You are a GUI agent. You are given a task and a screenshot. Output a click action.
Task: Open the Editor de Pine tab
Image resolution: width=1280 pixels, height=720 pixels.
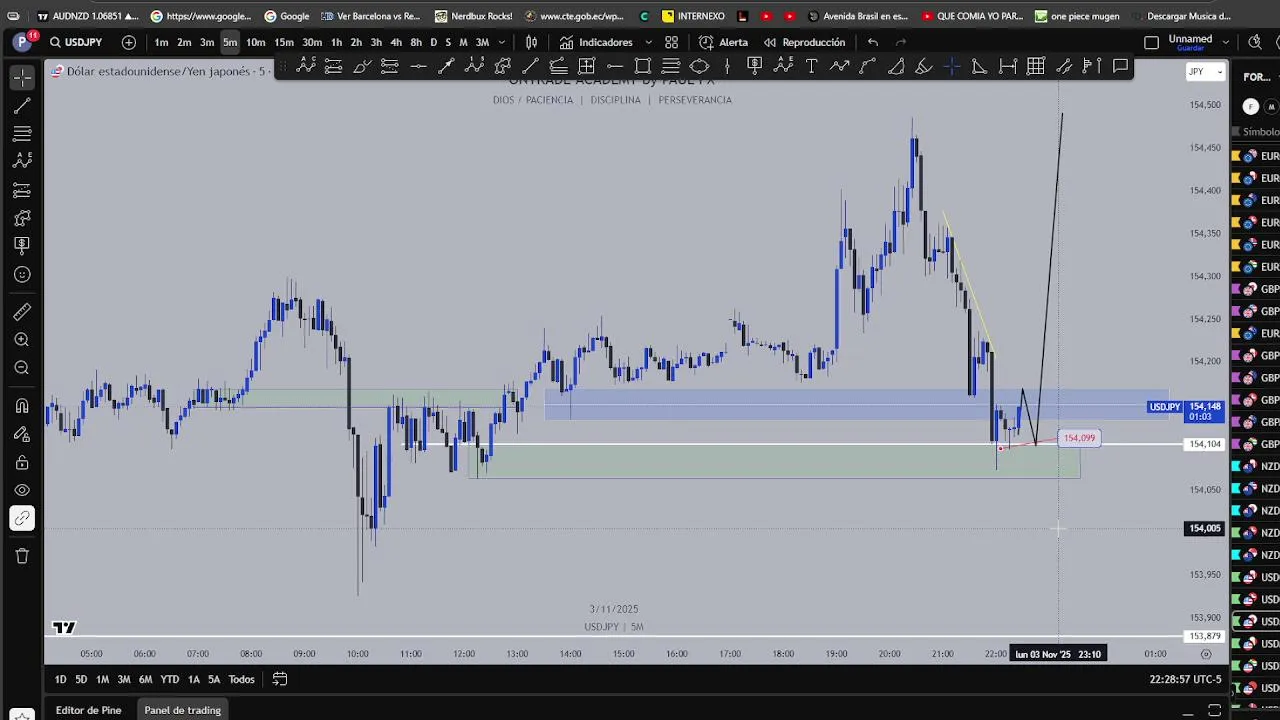tap(88, 710)
